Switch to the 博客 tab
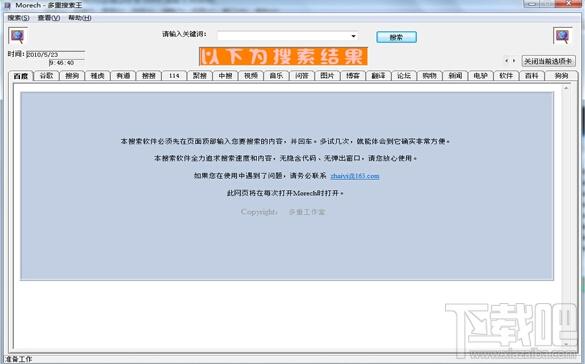Image resolution: width=585 pixels, height=364 pixels. pyautogui.click(x=353, y=76)
